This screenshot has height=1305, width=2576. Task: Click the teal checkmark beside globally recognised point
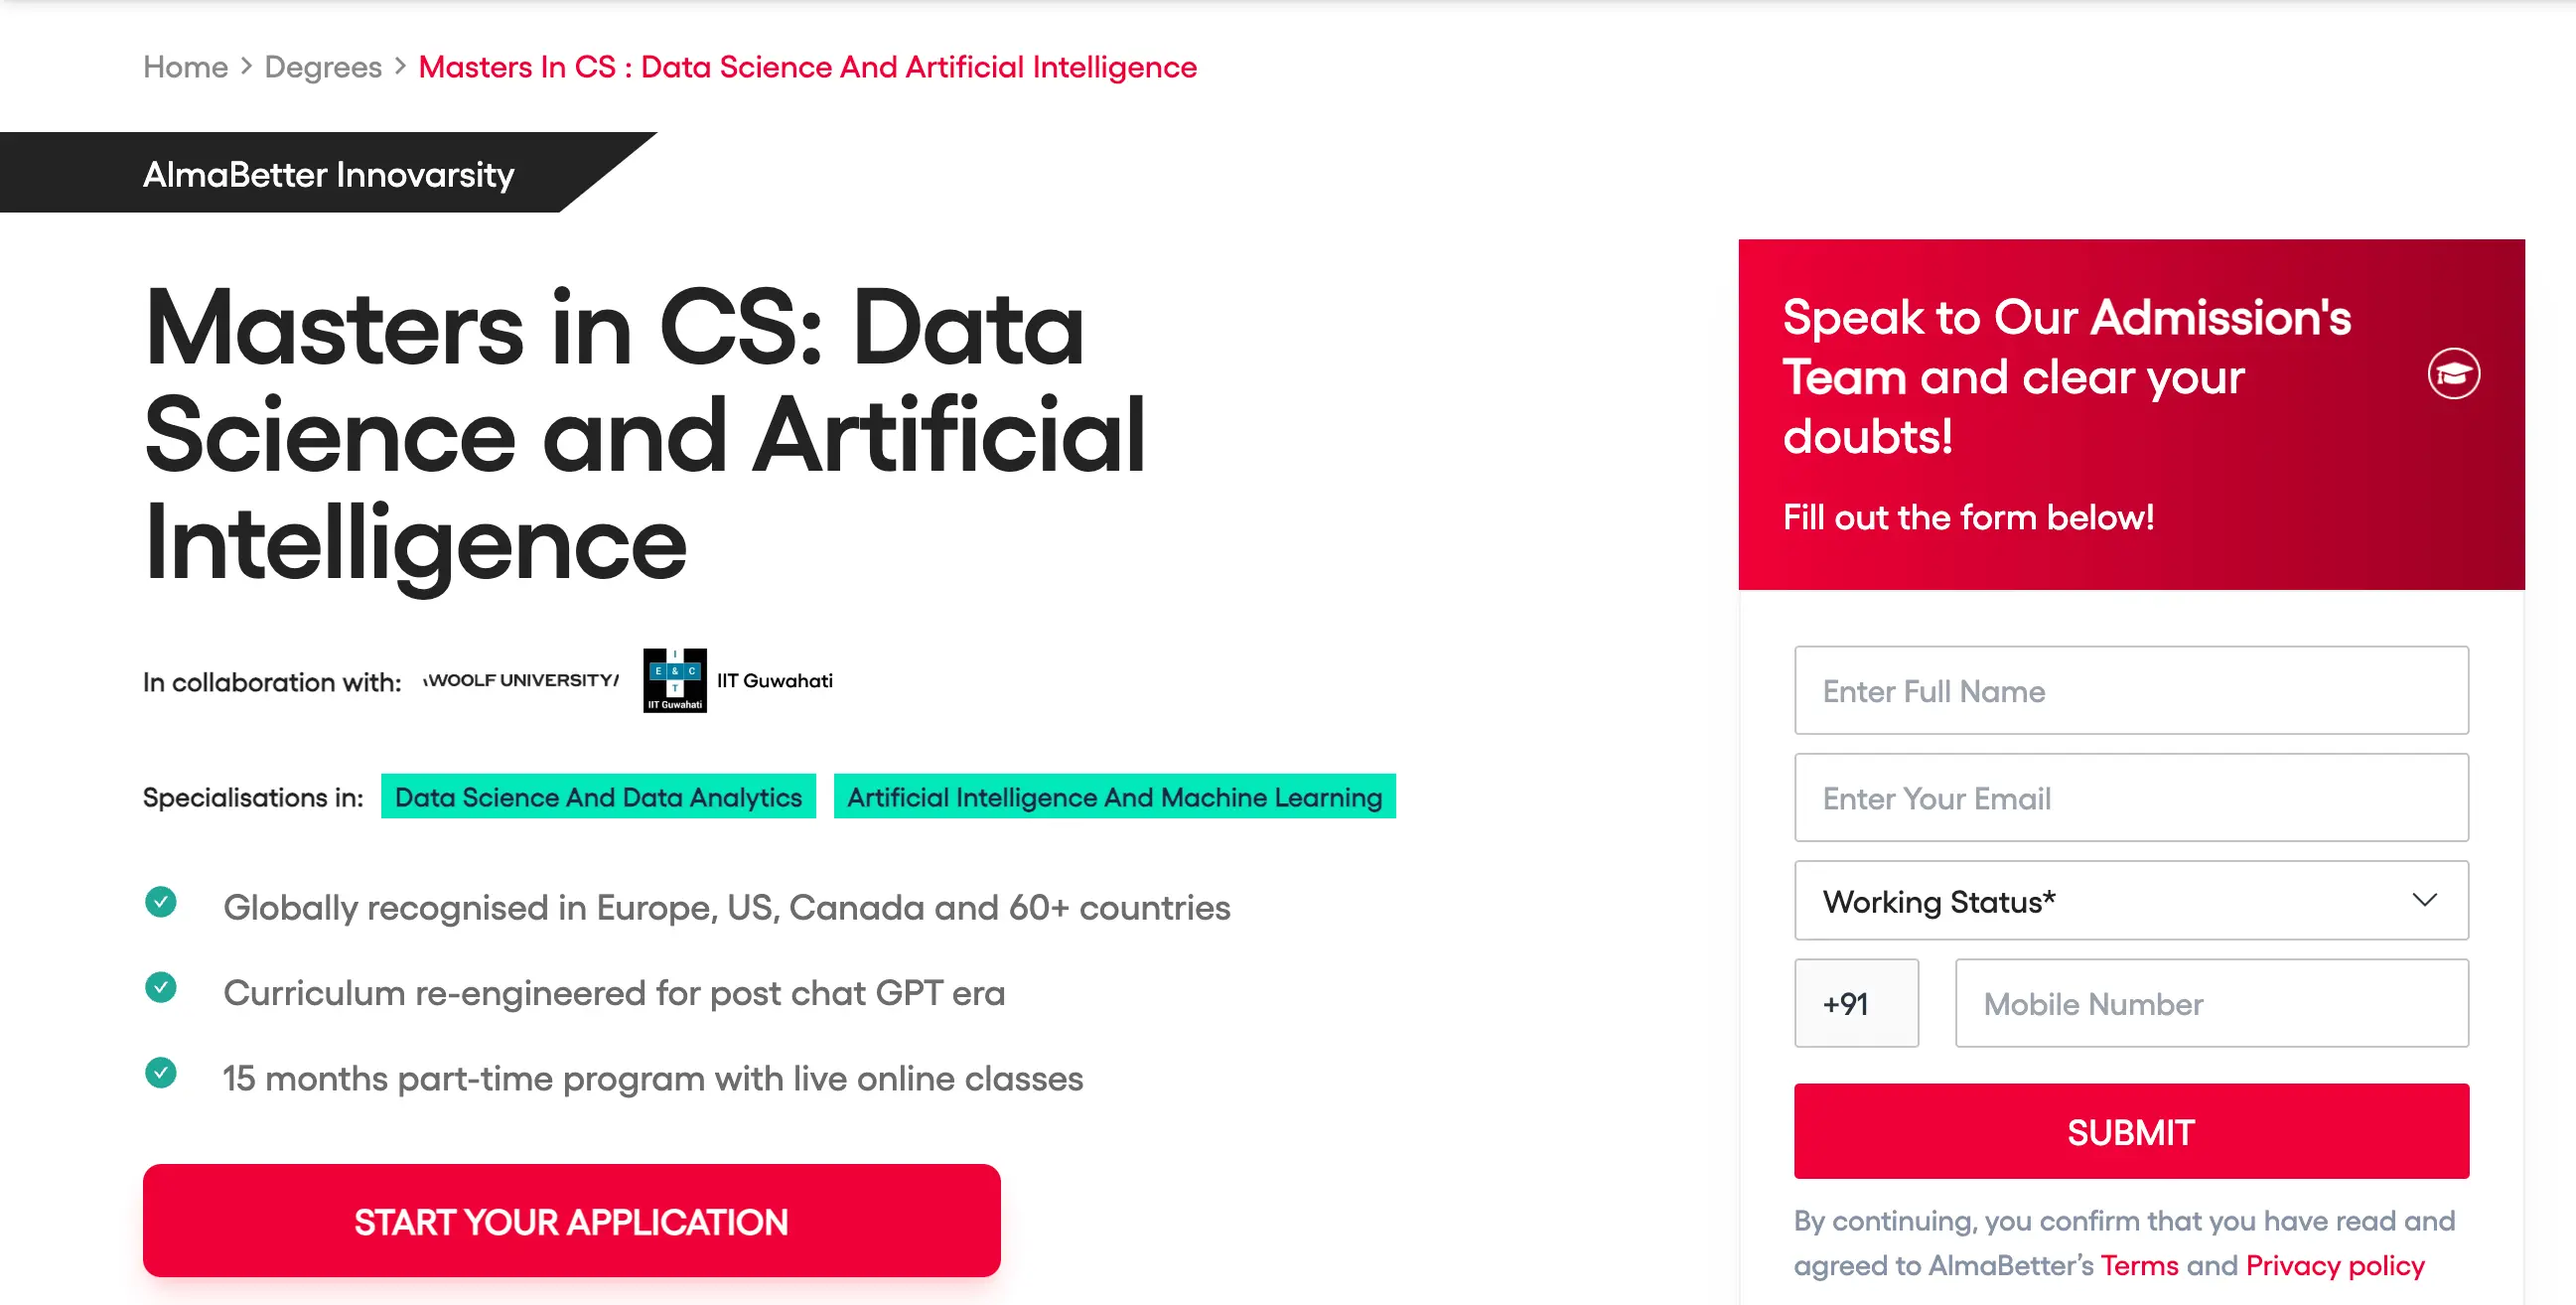click(161, 901)
